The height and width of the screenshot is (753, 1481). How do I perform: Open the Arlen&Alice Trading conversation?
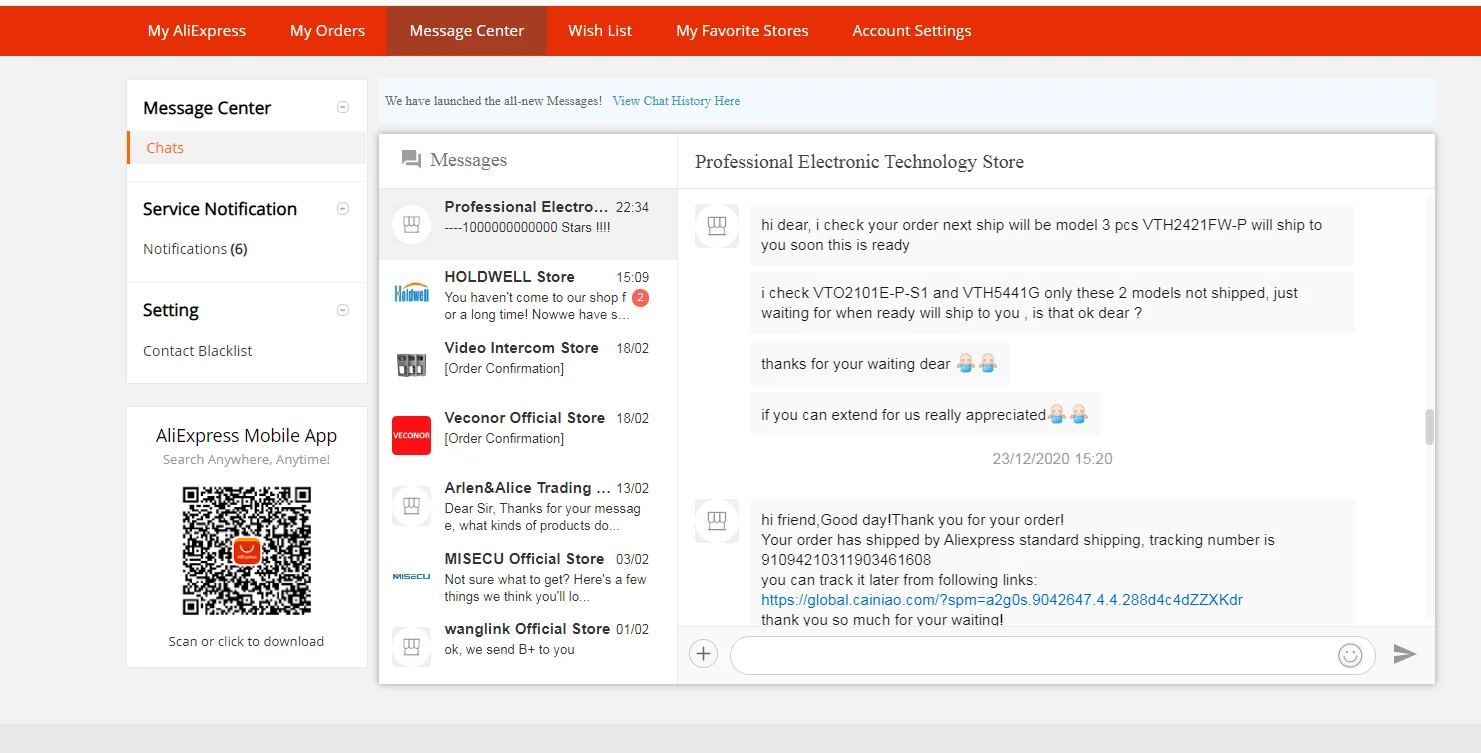tap(528, 505)
